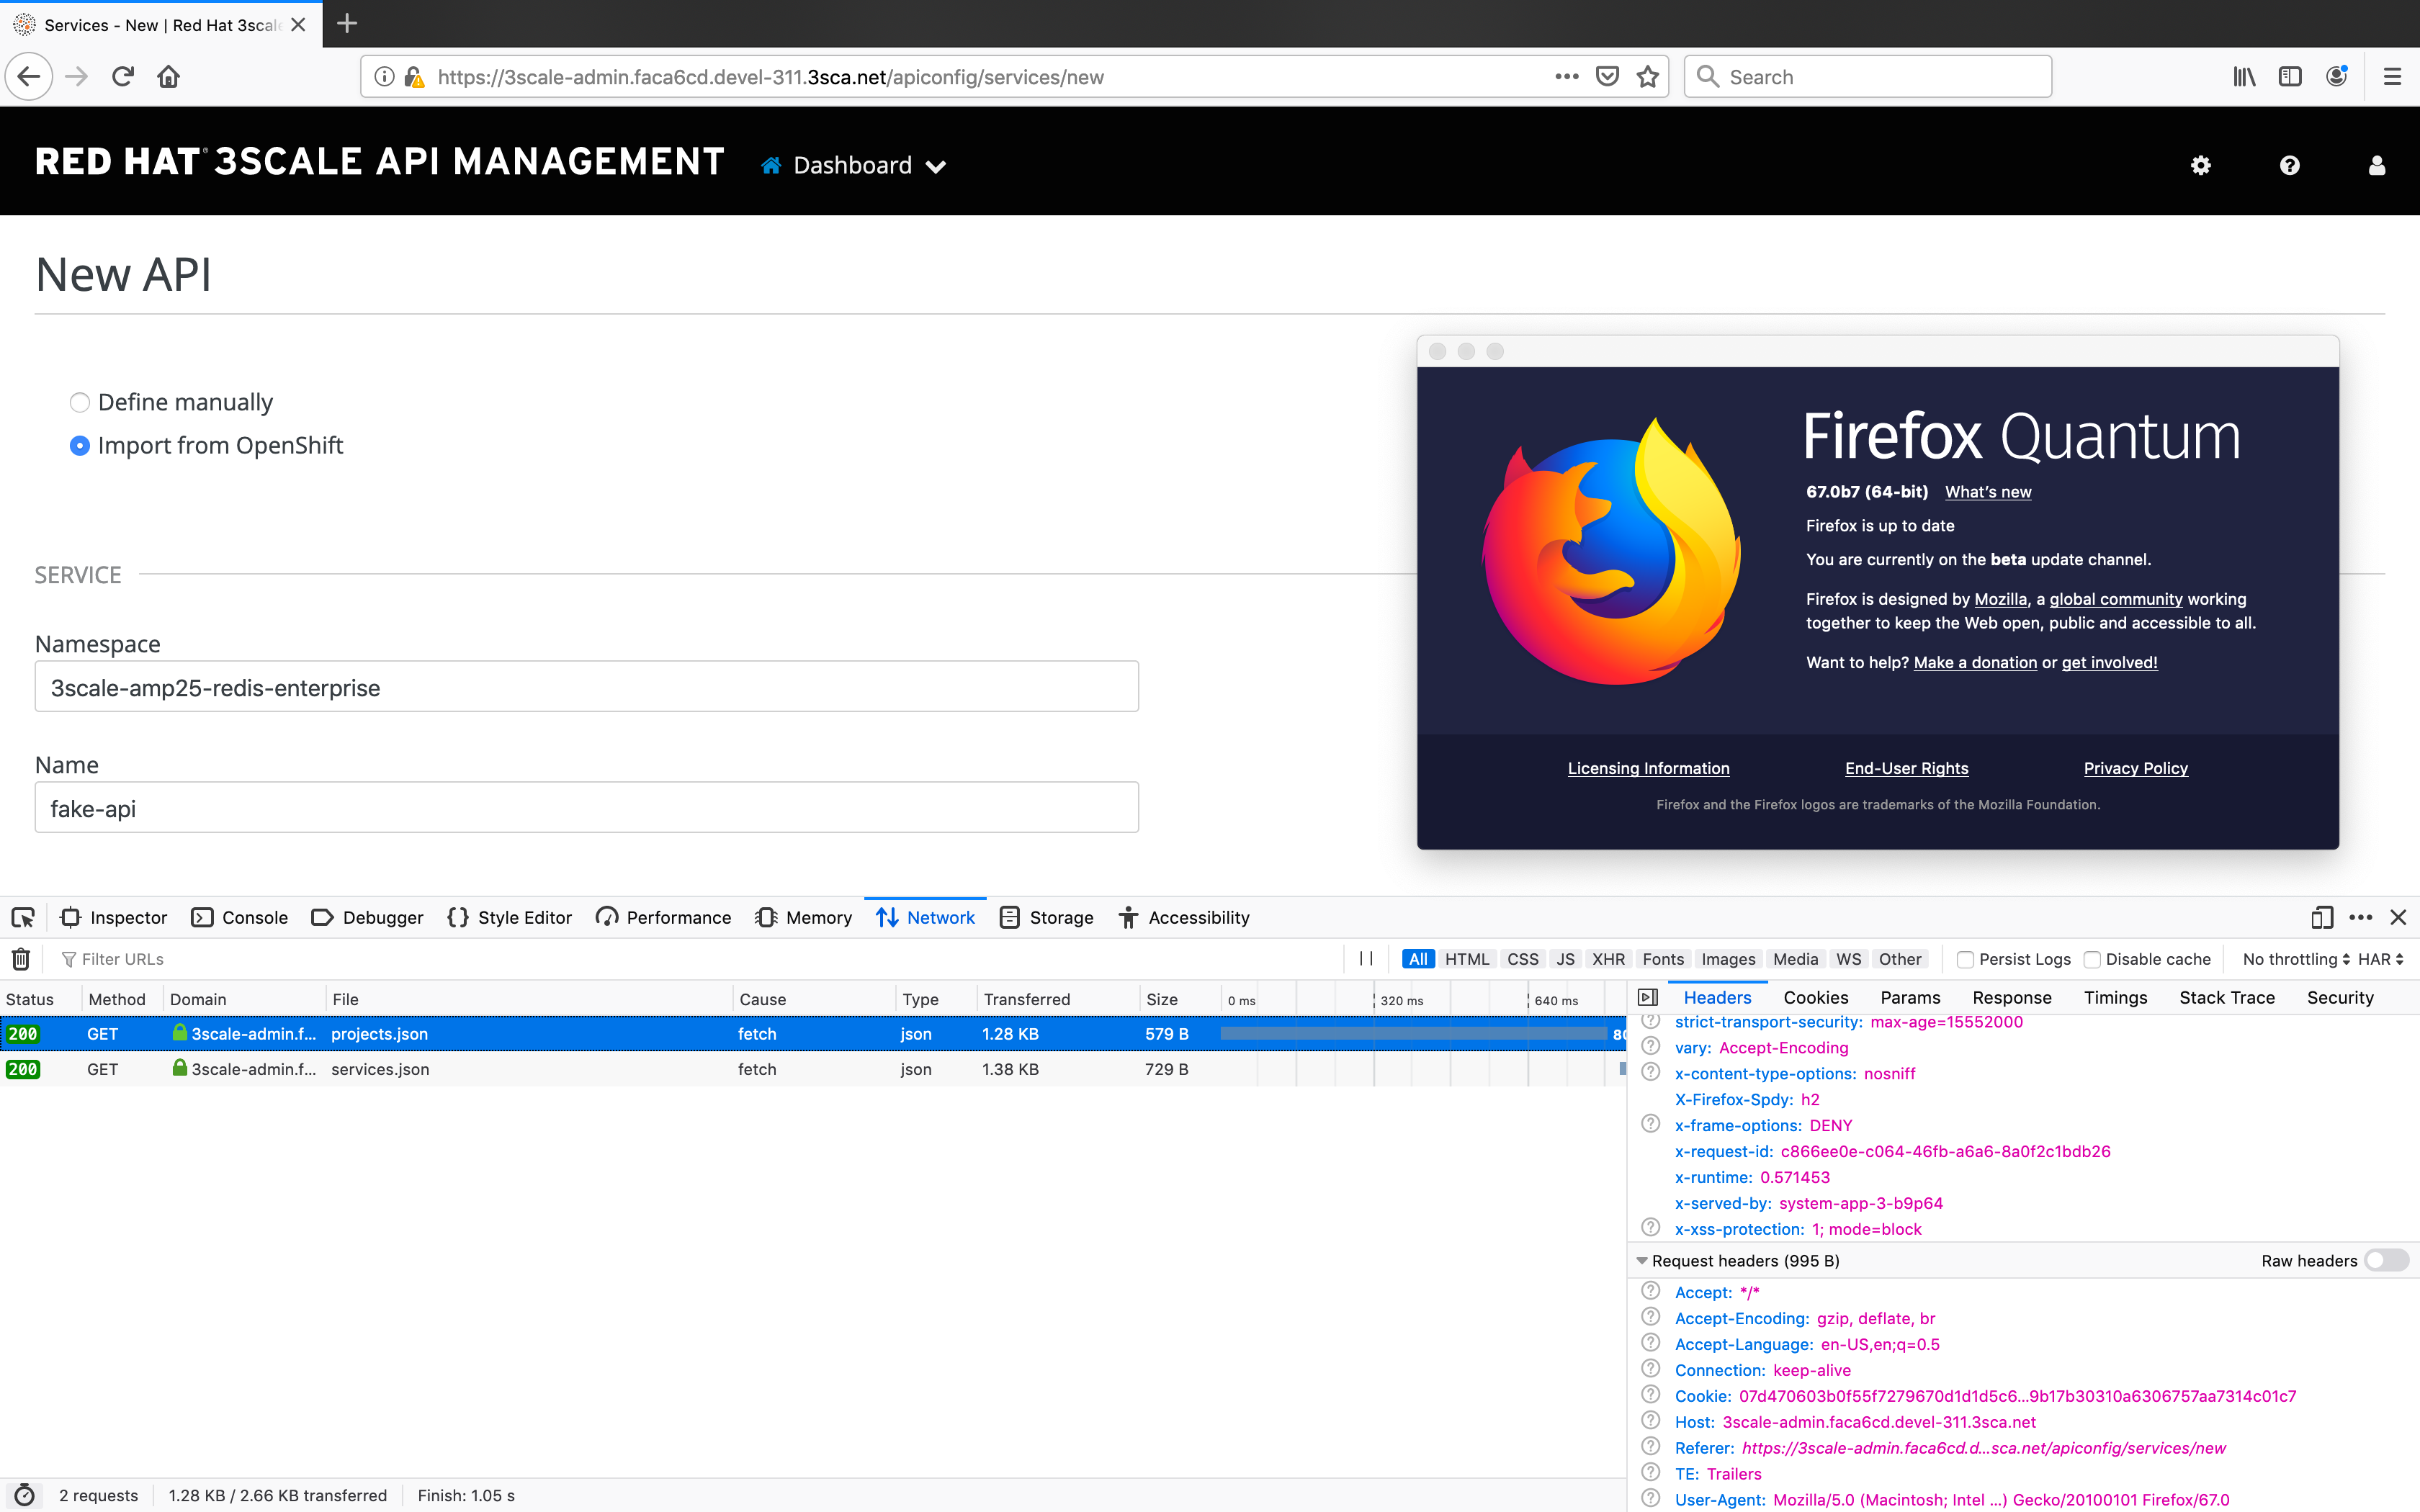Viewport: 2420px width, 1512px height.
Task: Open 3scale settings gear icon
Action: tap(2200, 165)
